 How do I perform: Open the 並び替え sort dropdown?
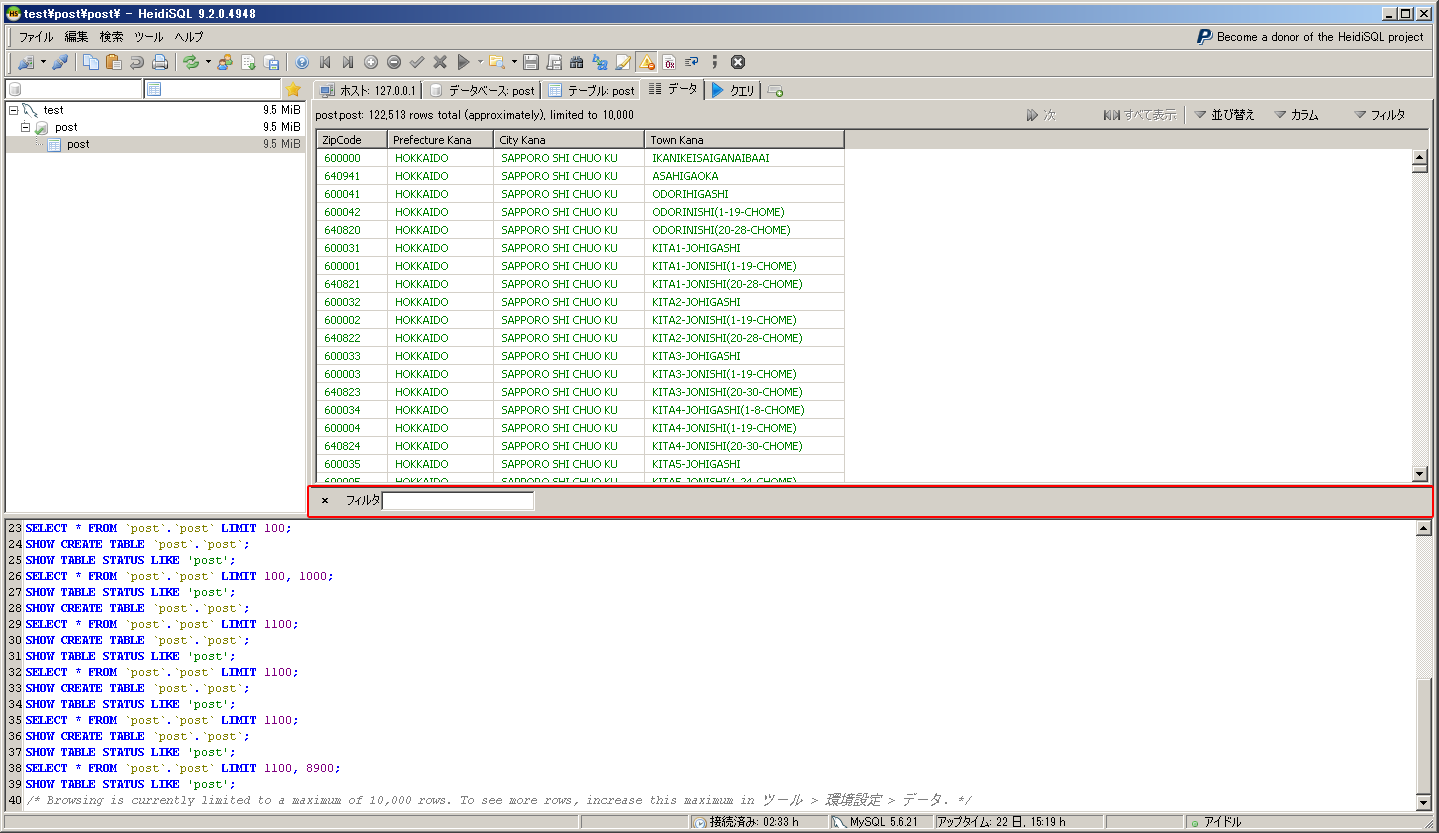1224,115
